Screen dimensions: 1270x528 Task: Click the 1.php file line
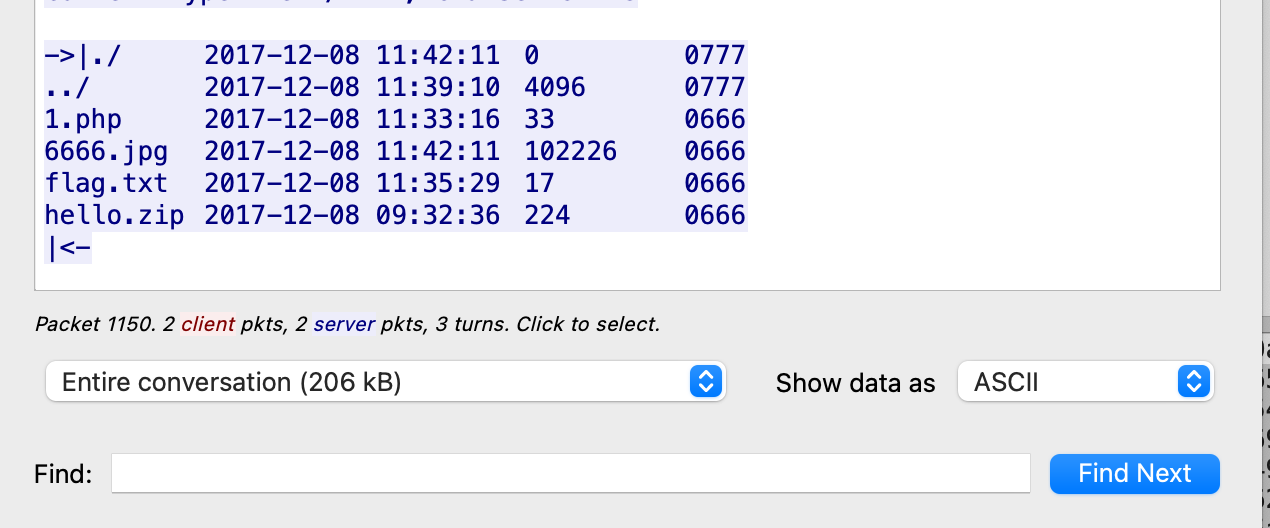(x=84, y=120)
